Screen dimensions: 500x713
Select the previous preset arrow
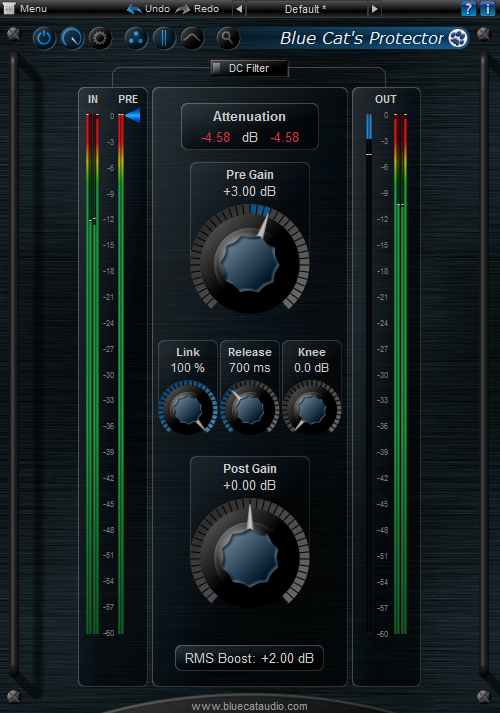coord(239,9)
